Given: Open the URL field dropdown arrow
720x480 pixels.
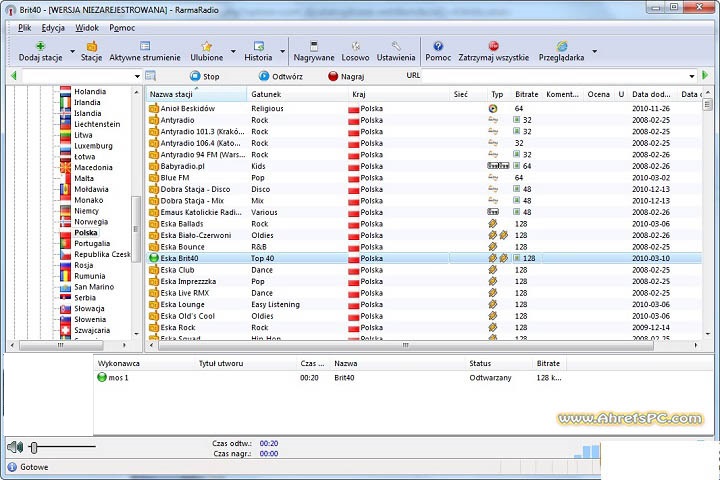Looking at the screenshot, I should (692, 76).
